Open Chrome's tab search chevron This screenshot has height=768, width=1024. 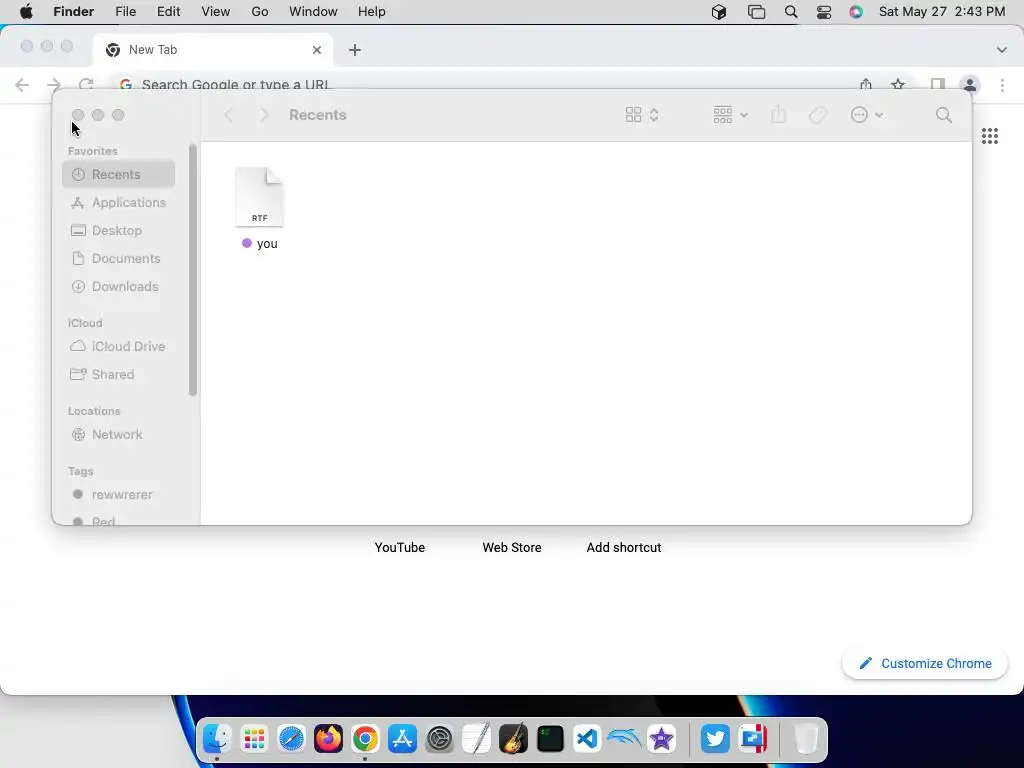click(1002, 50)
